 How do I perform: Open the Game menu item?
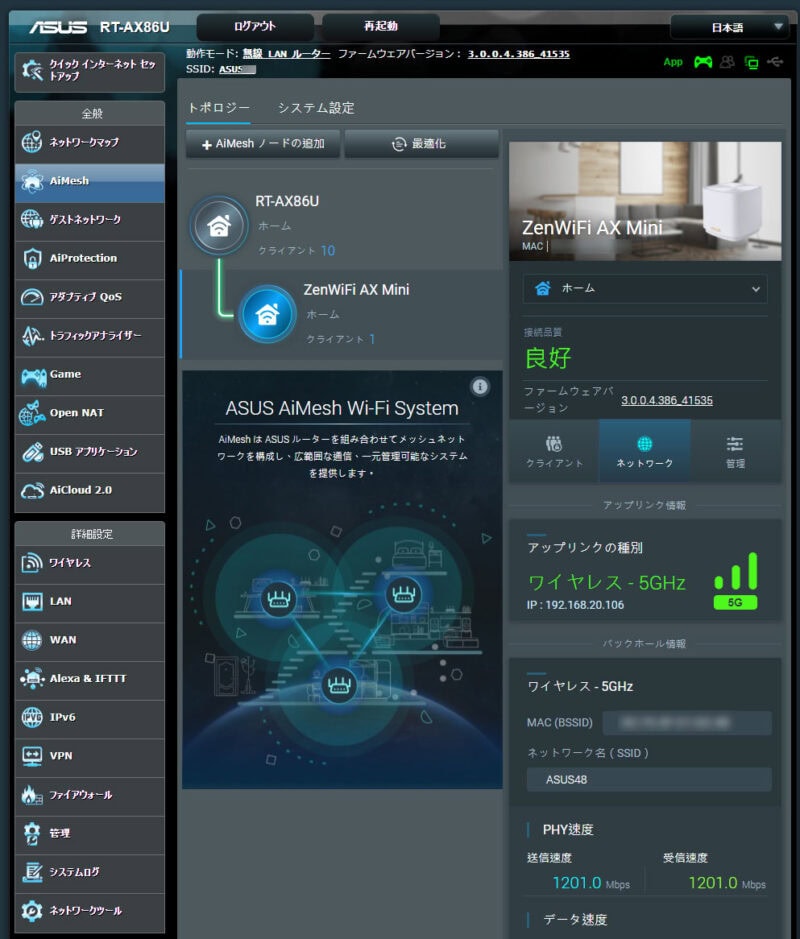coord(90,374)
